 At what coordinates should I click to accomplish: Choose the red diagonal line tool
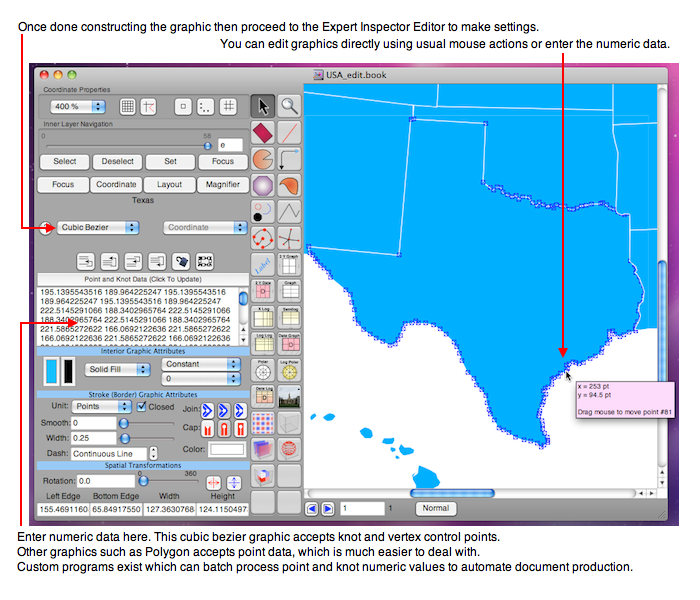point(288,132)
